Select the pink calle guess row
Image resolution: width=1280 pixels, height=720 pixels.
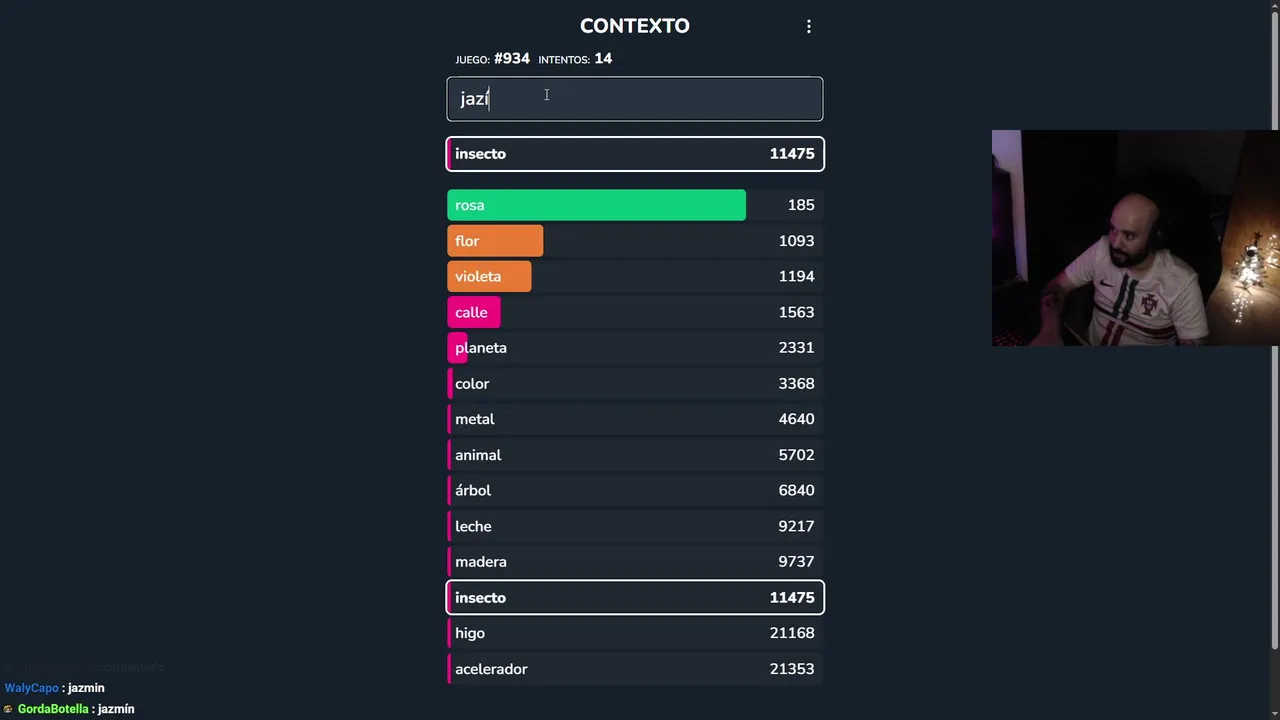click(635, 312)
